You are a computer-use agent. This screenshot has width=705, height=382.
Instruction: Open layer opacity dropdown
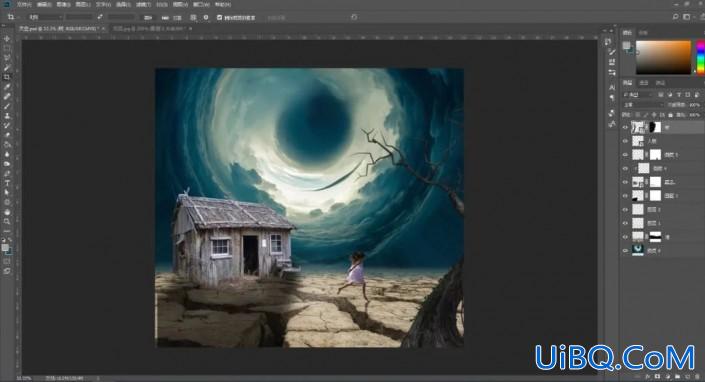click(696, 105)
